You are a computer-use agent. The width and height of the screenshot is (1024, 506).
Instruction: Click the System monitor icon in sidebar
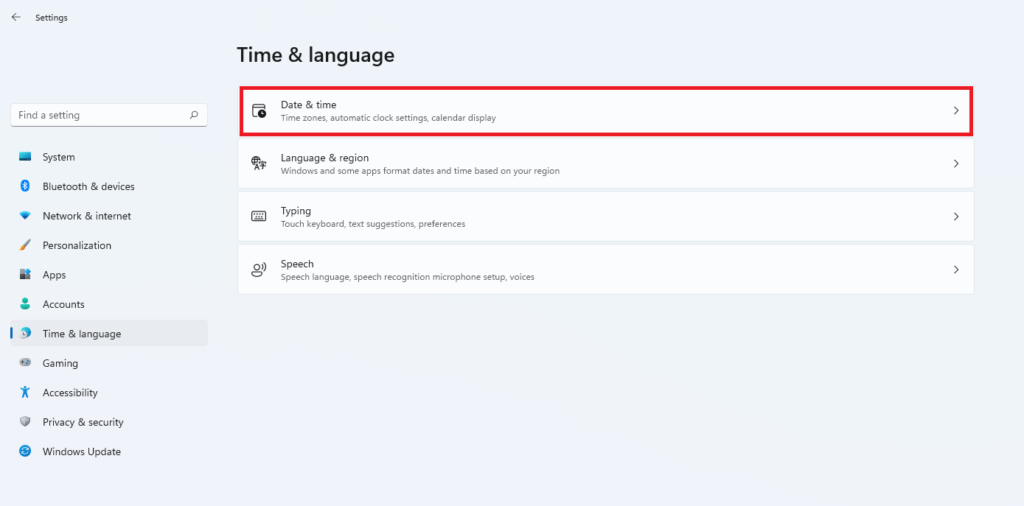[25, 157]
